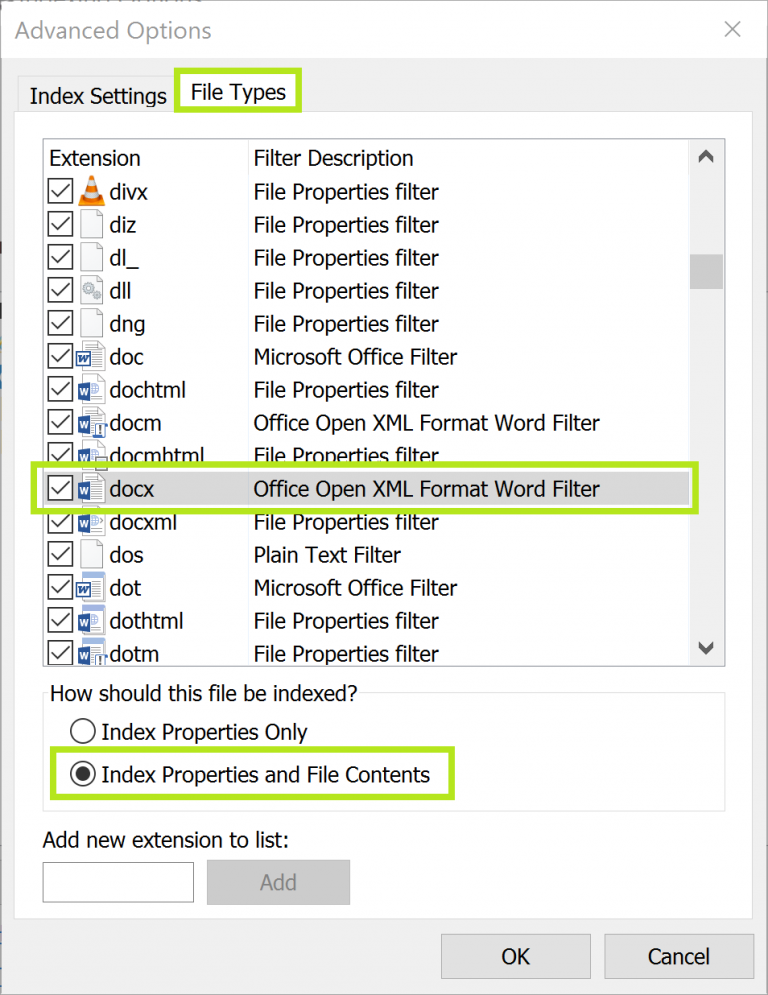Choose Index Properties and File Contents
This screenshot has height=995, width=768.
pos(84,774)
